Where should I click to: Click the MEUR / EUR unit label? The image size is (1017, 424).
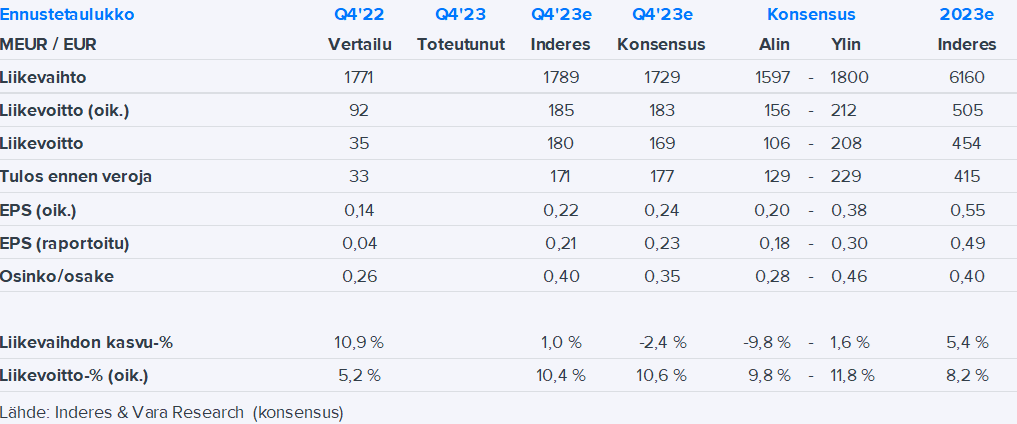coord(49,44)
